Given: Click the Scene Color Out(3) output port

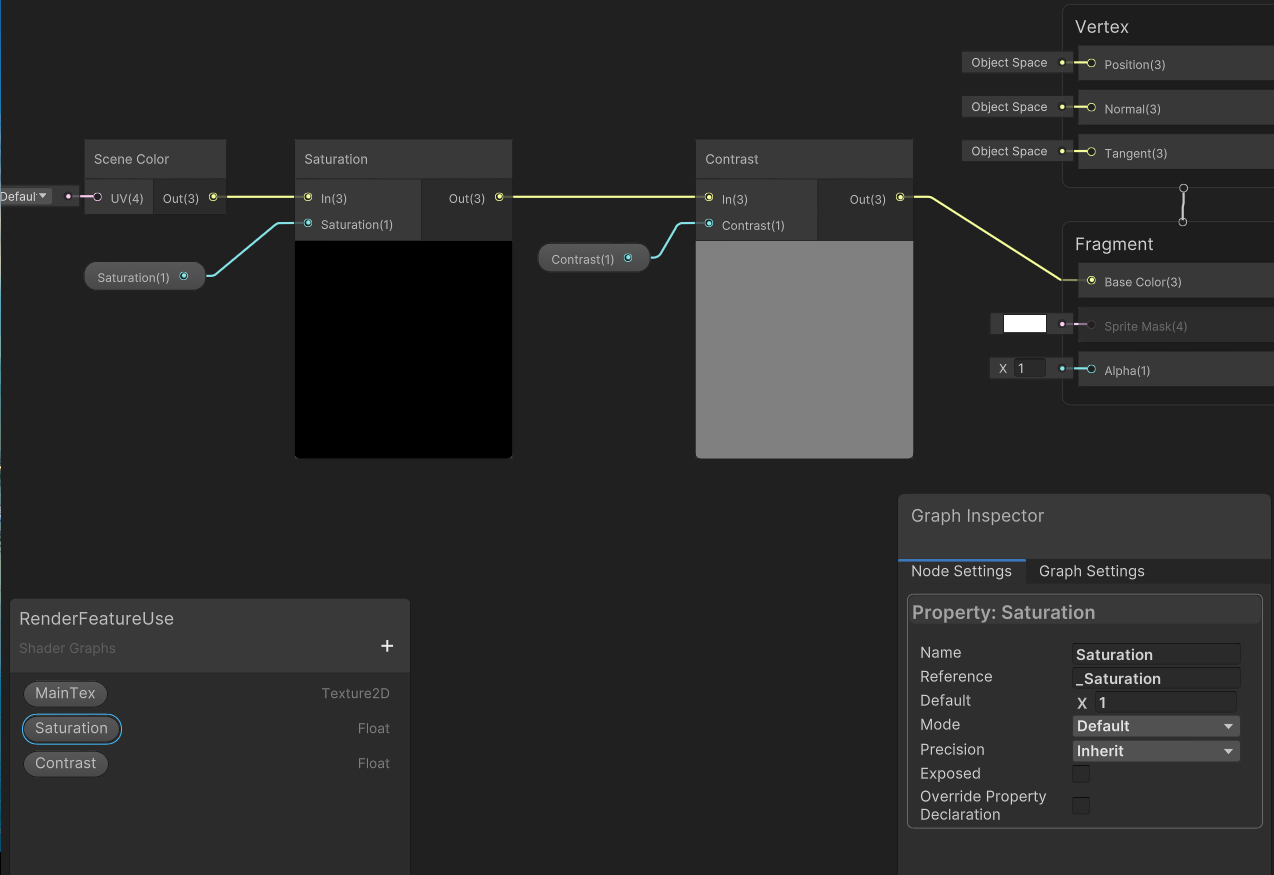Looking at the screenshot, I should point(213,198).
